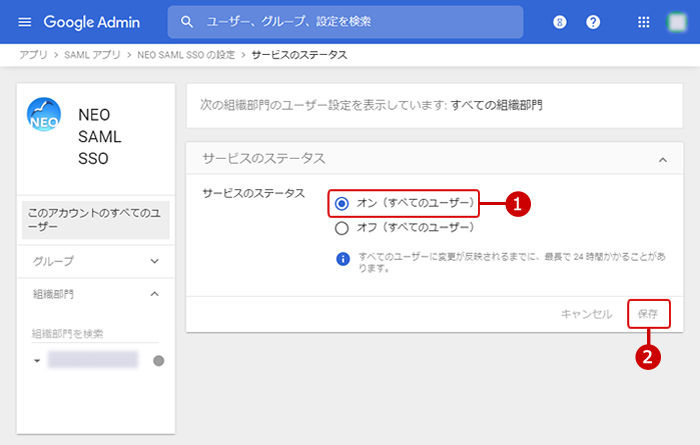Expand the グループ section

tap(96, 261)
